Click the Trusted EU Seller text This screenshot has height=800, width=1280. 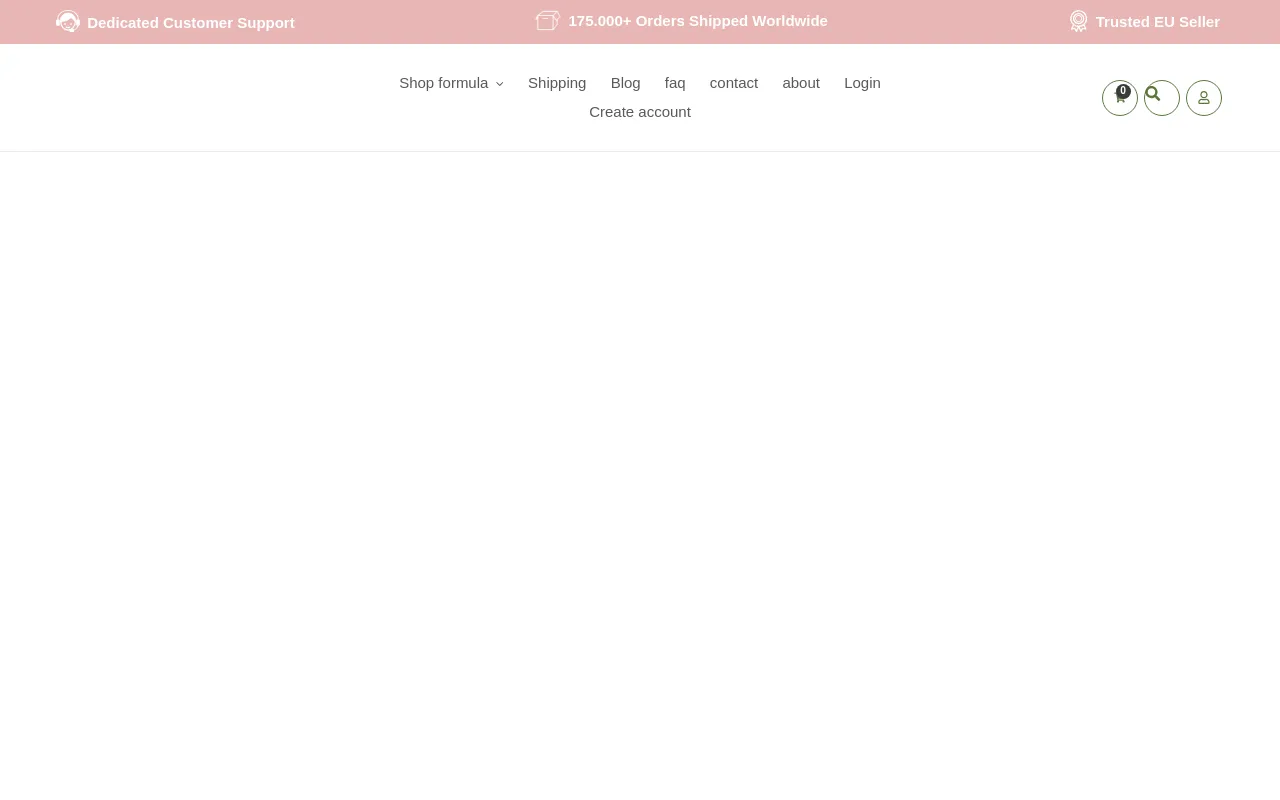1157,22
